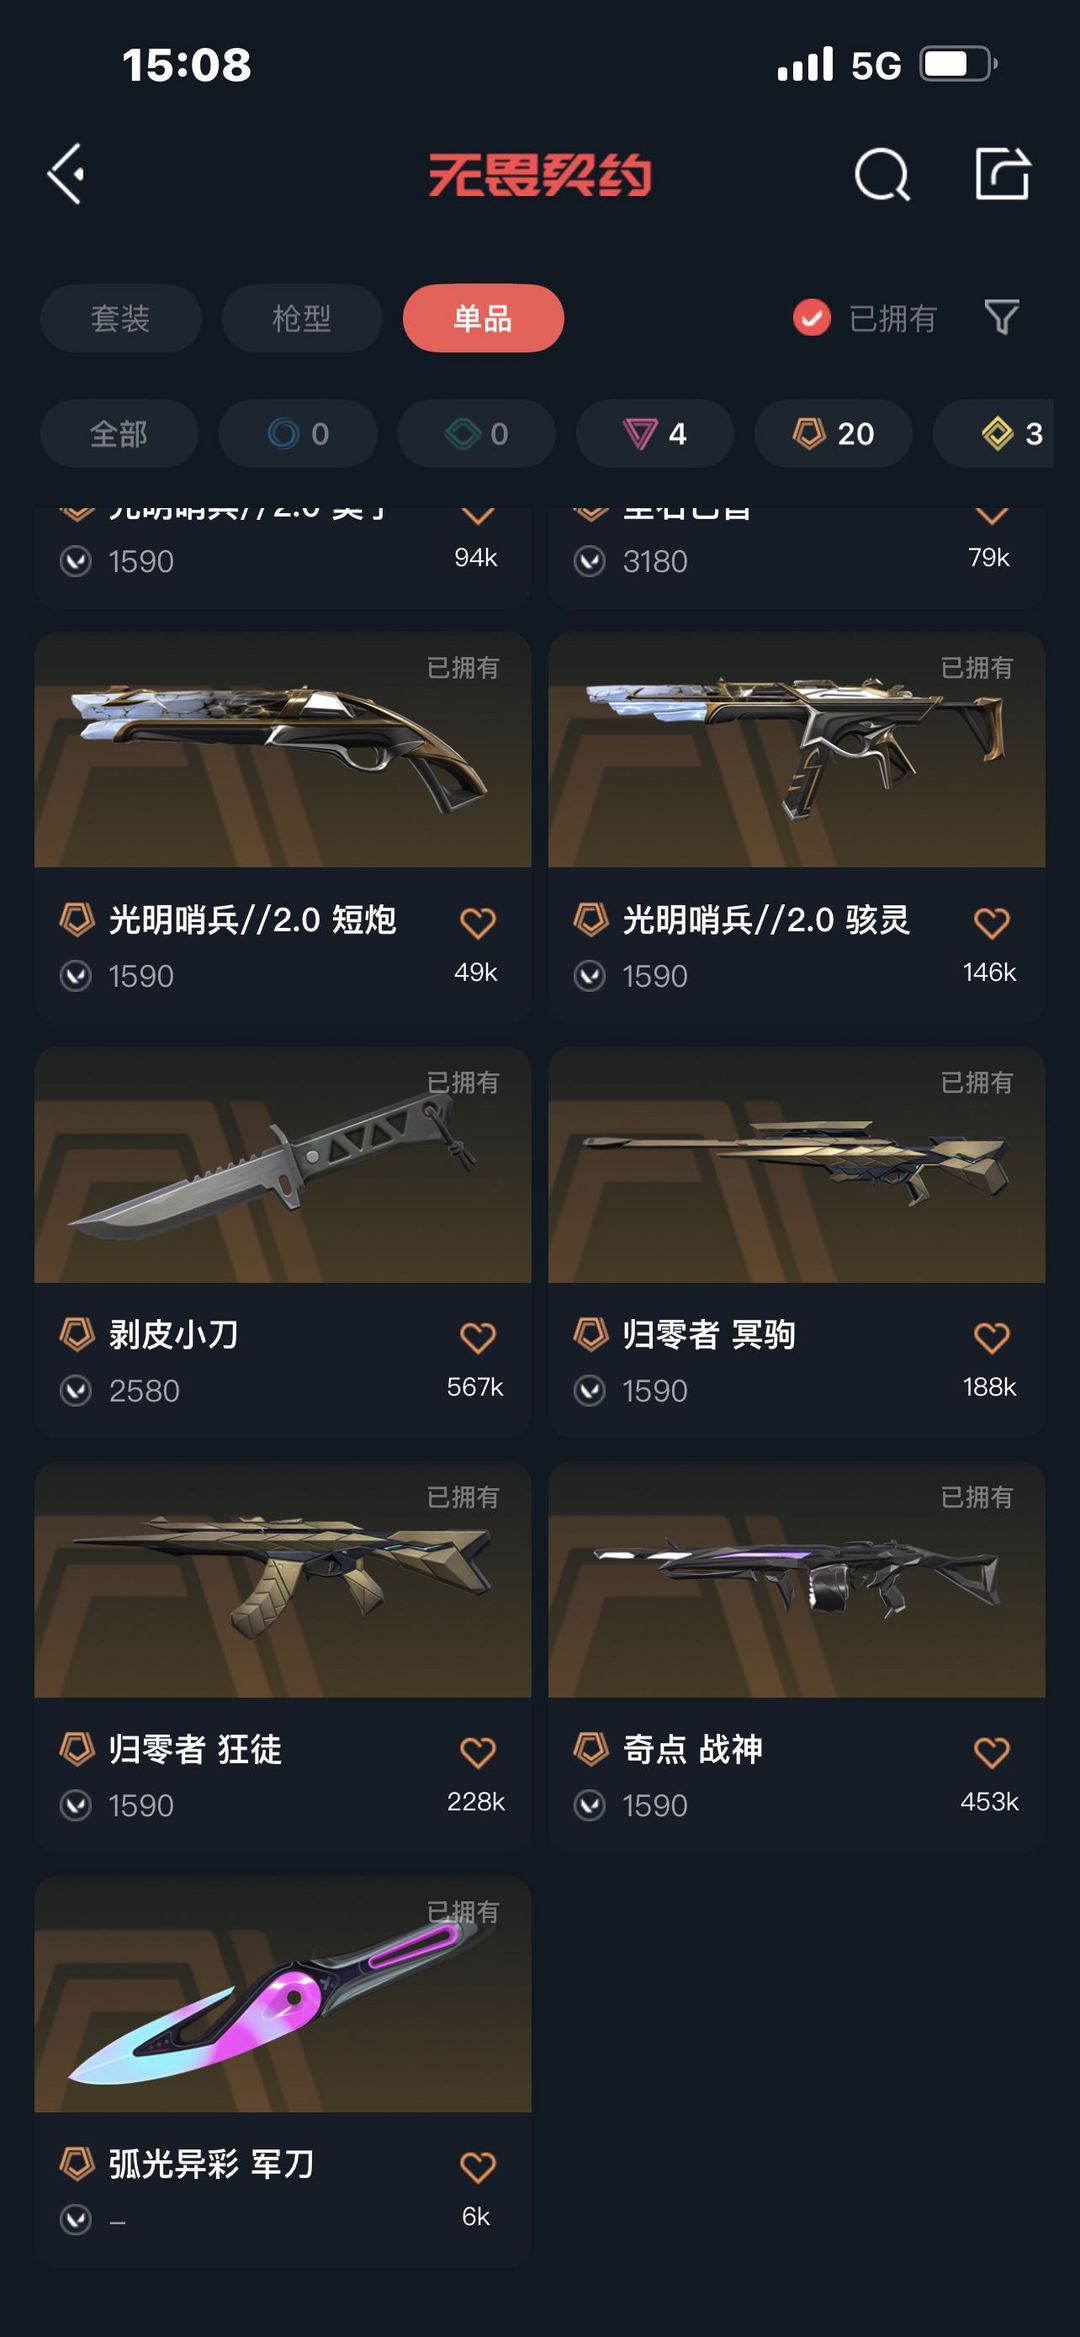Tap the 全部 filter button

click(119, 433)
